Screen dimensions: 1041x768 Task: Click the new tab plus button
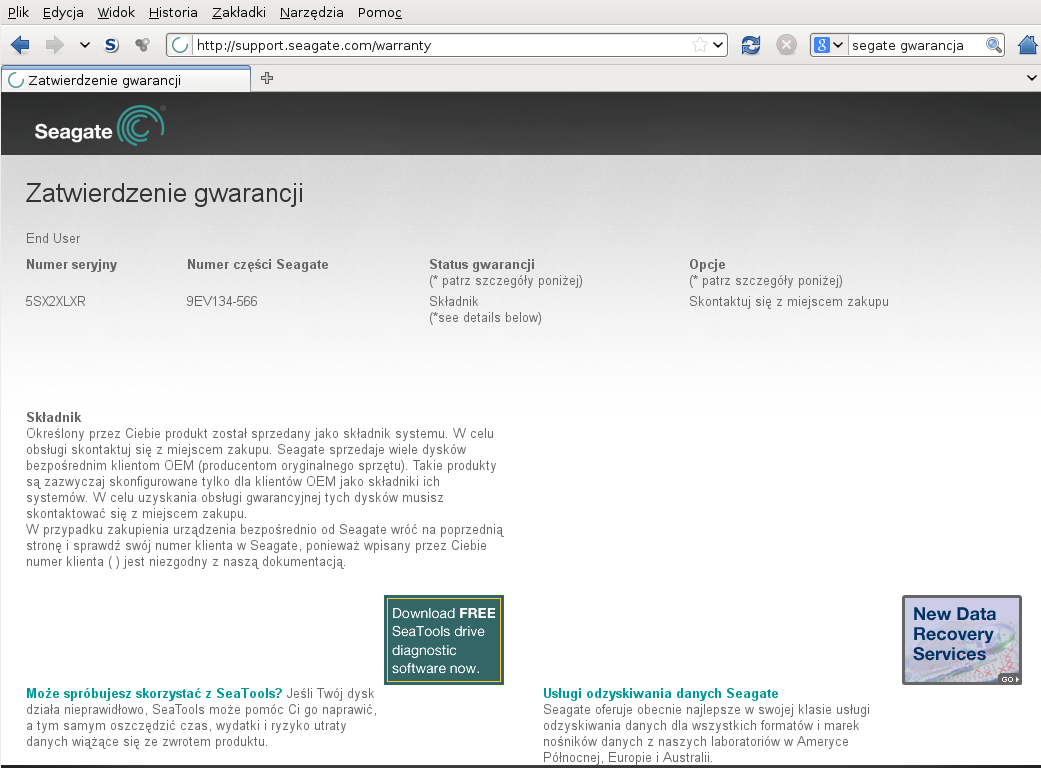pyautogui.click(x=267, y=78)
